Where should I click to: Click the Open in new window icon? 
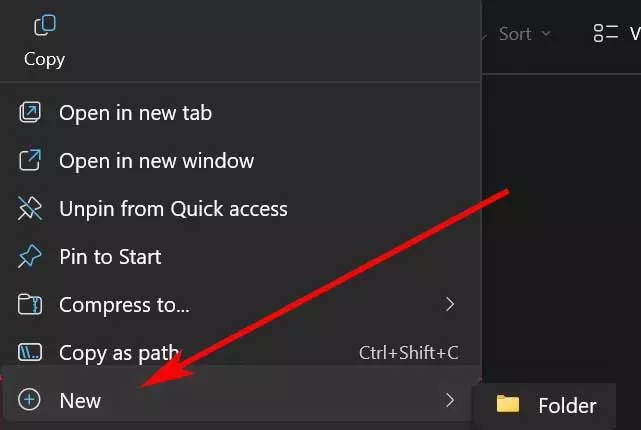(x=30, y=160)
